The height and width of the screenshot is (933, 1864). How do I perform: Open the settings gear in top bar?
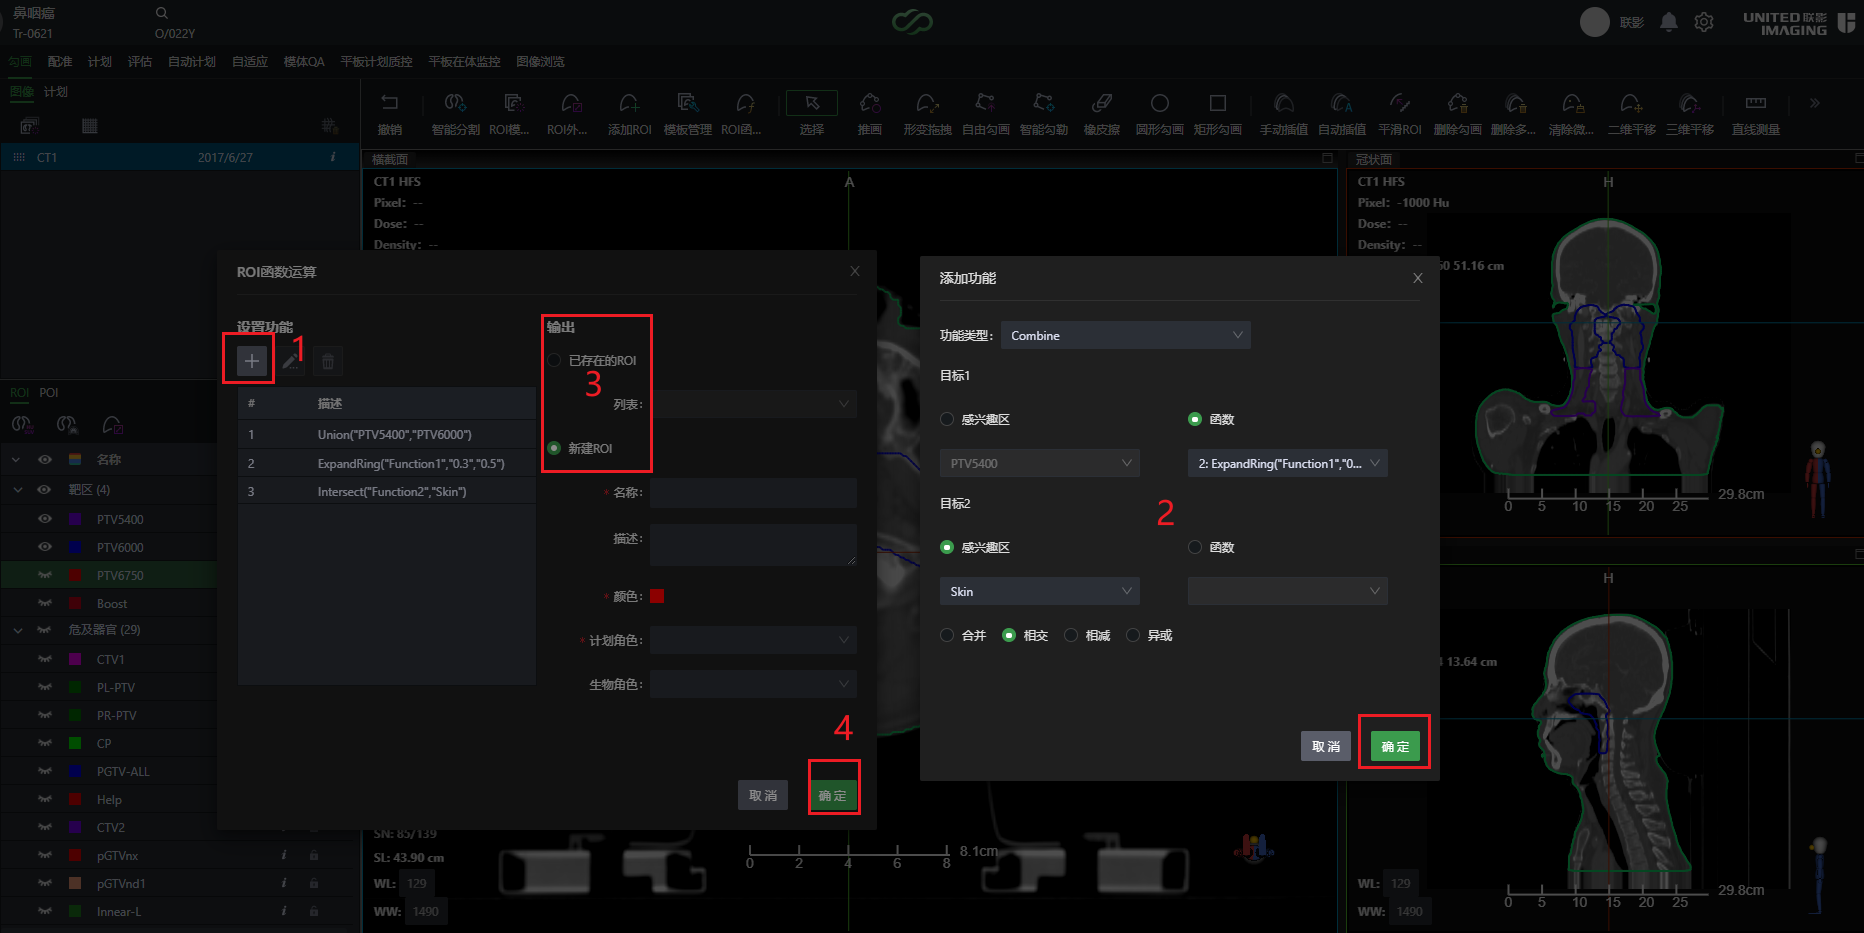tap(1704, 22)
